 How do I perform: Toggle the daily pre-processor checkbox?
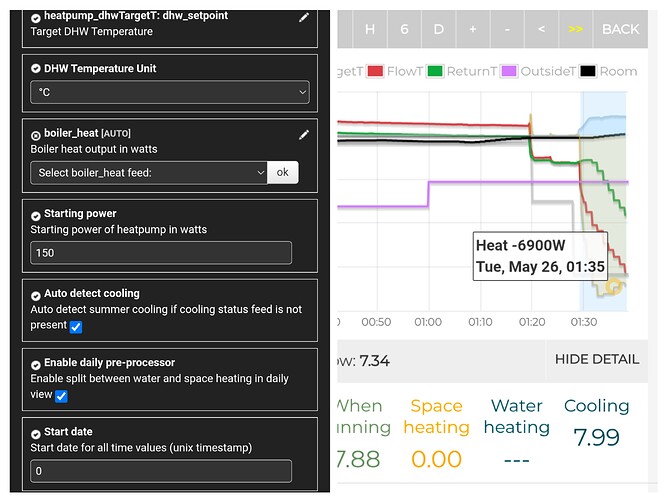pyautogui.click(x=61, y=396)
